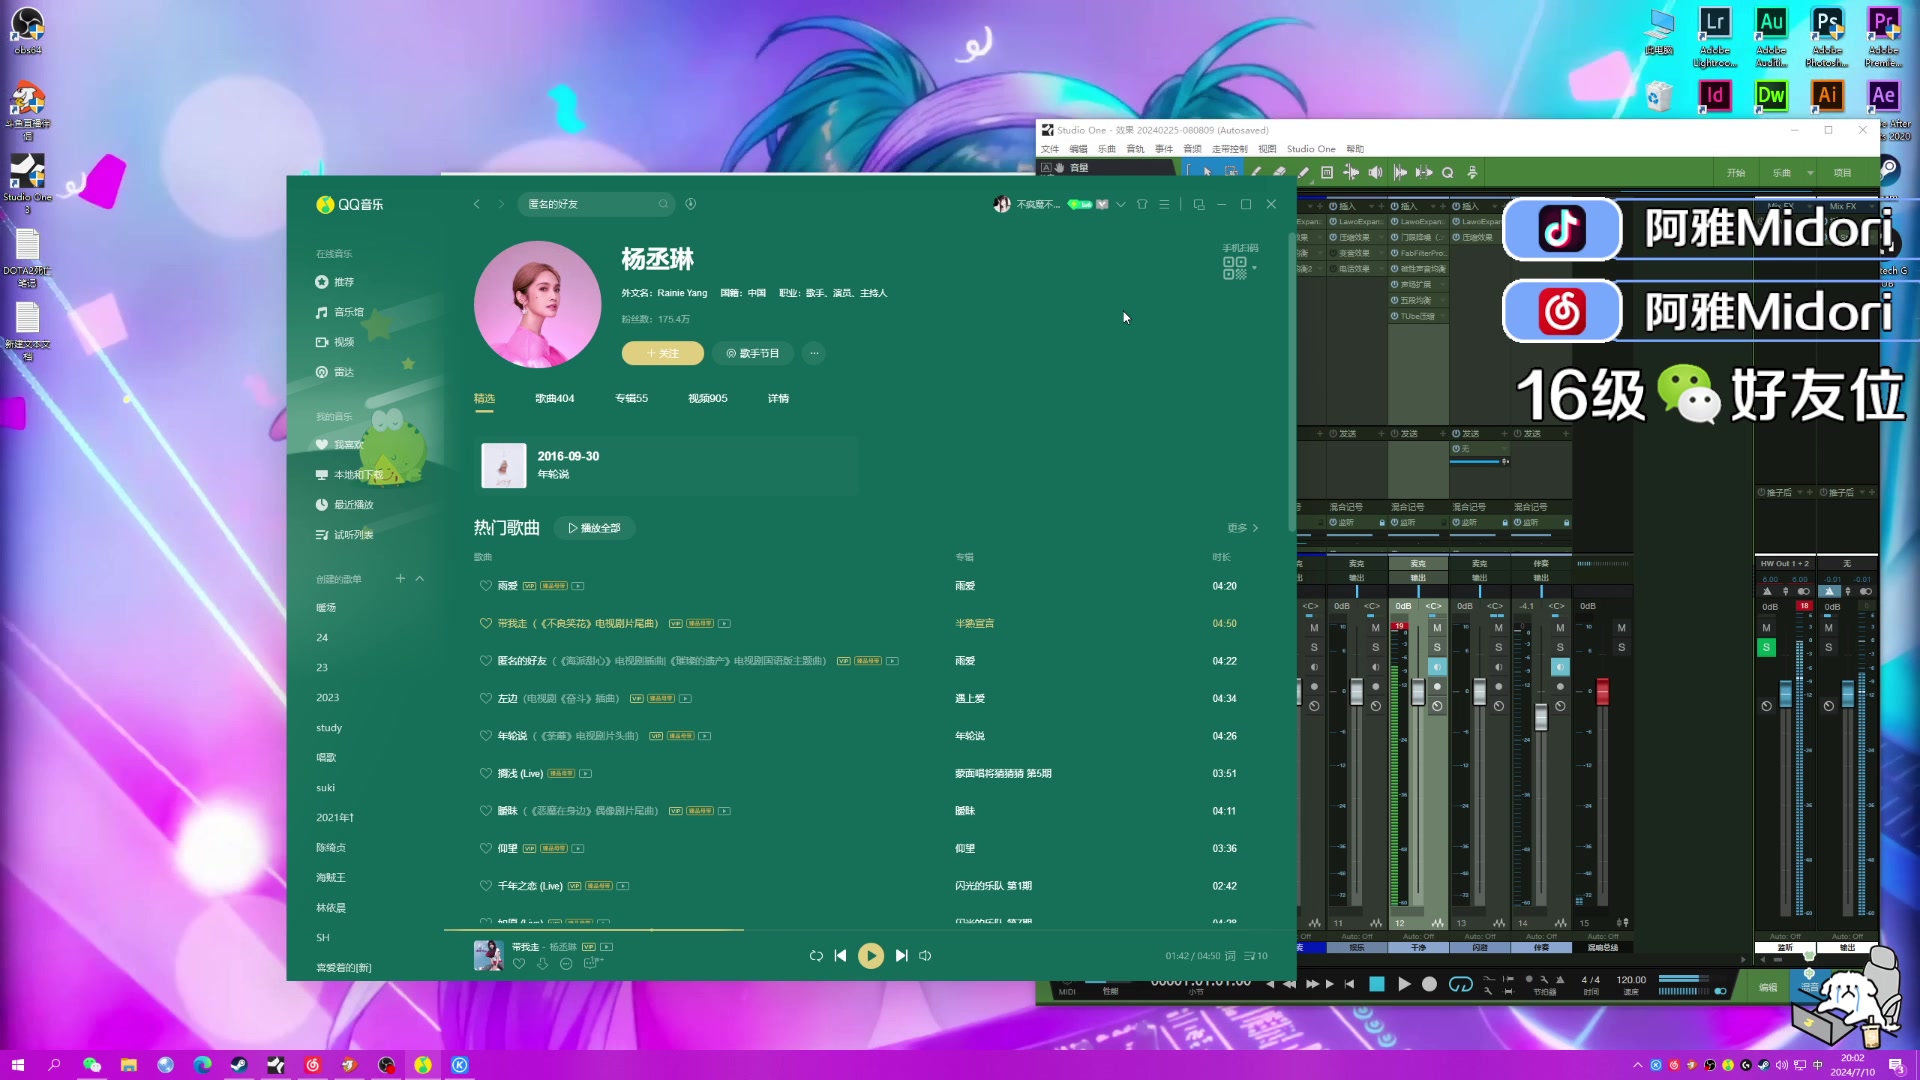Click the now-playing album cover thumbnail

[x=488, y=955]
